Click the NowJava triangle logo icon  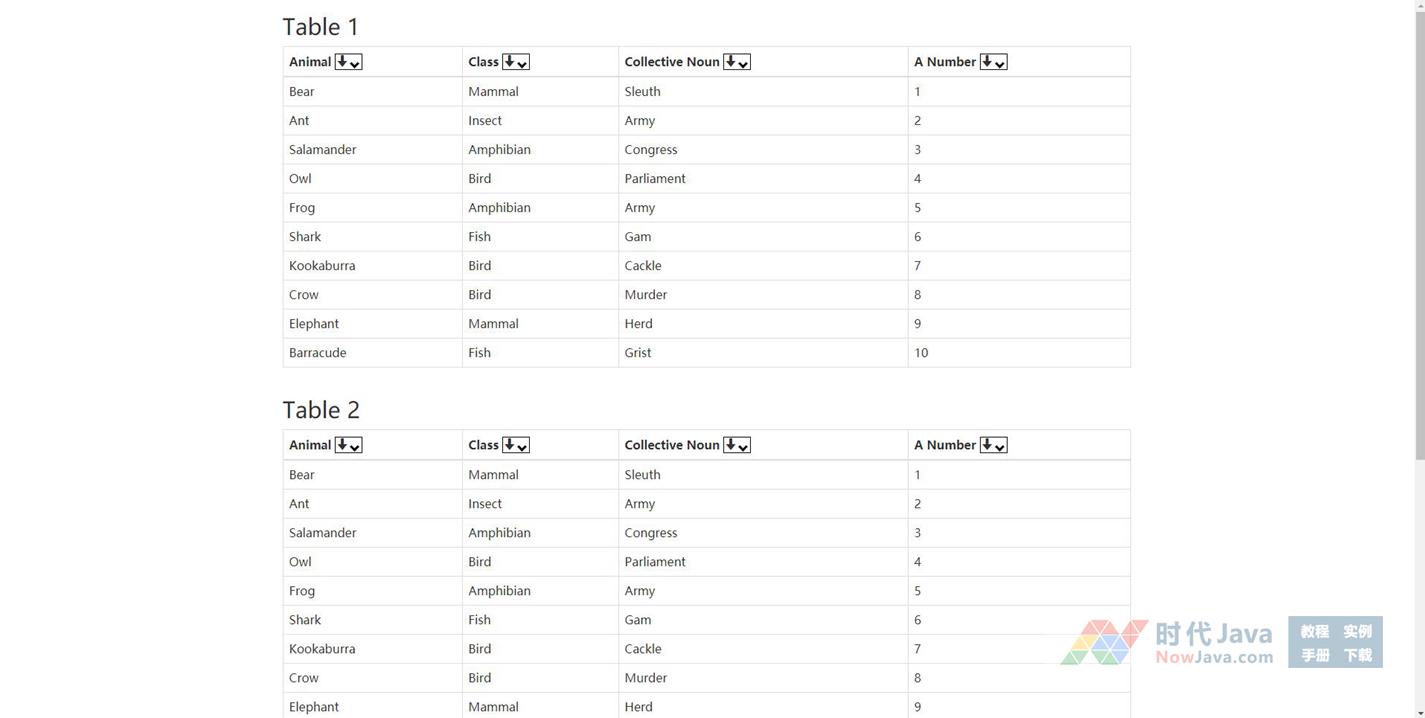(1103, 642)
